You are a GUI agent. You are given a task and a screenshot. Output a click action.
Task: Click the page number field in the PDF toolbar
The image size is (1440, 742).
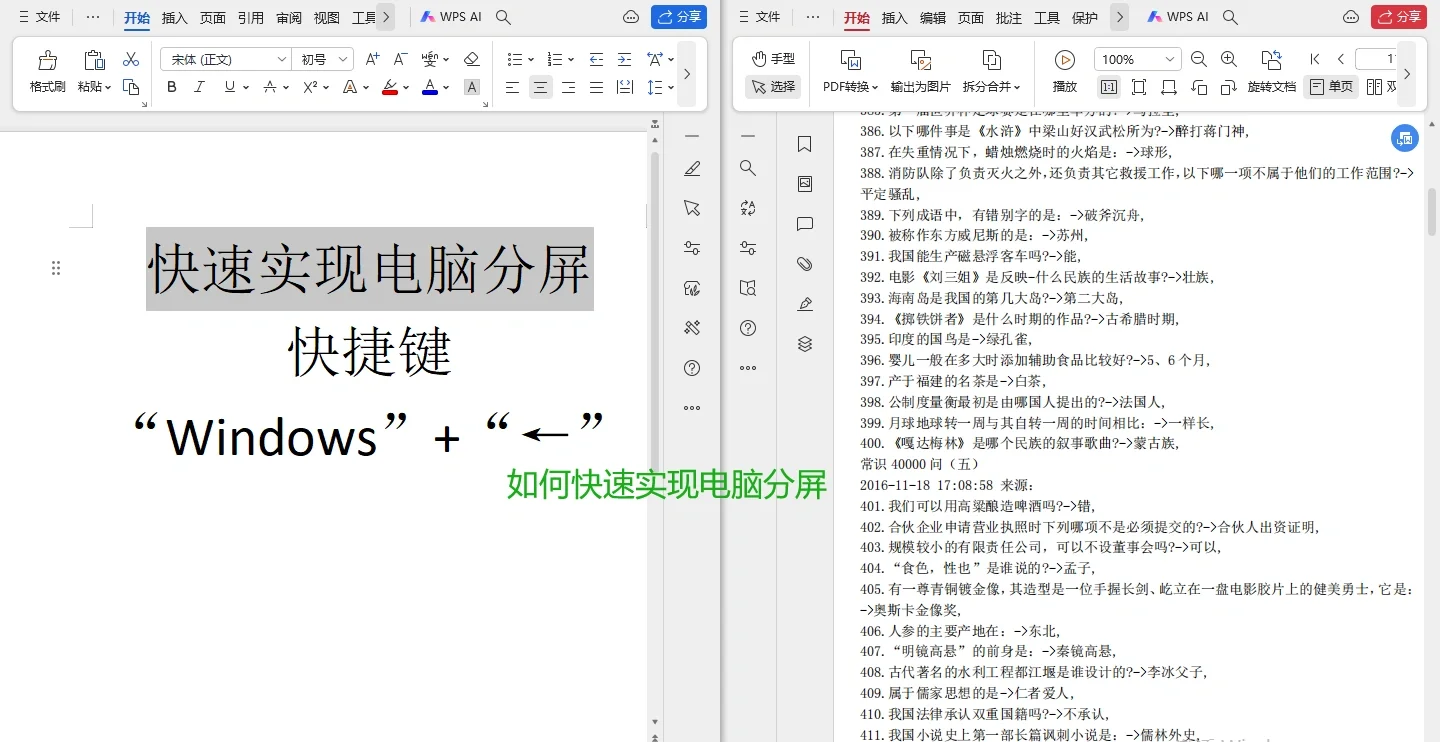pyautogui.click(x=1376, y=59)
